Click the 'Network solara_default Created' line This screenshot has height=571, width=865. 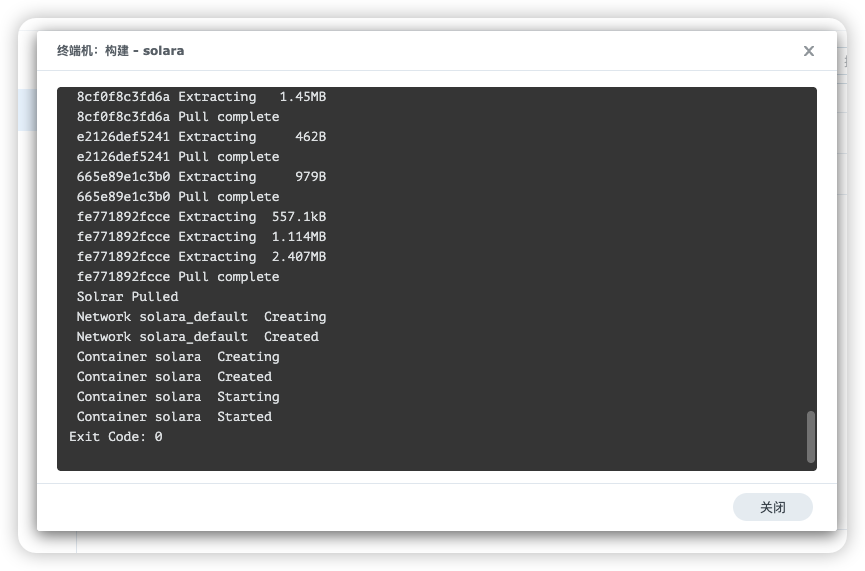pos(197,337)
